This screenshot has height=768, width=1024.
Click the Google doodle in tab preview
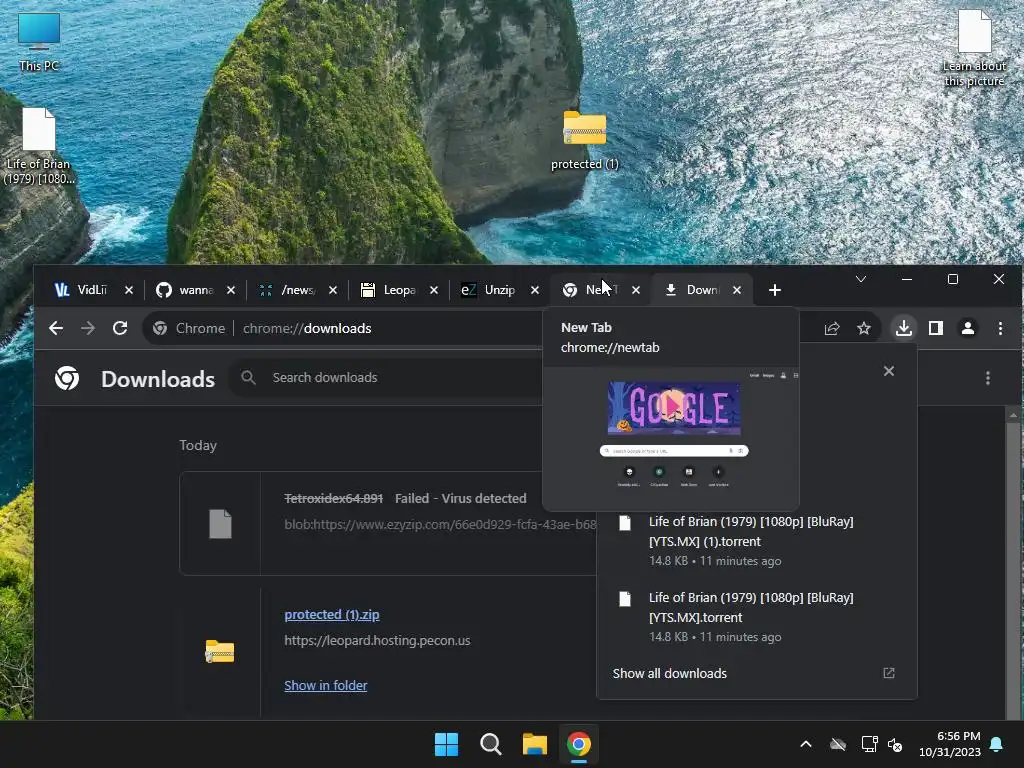coord(674,408)
